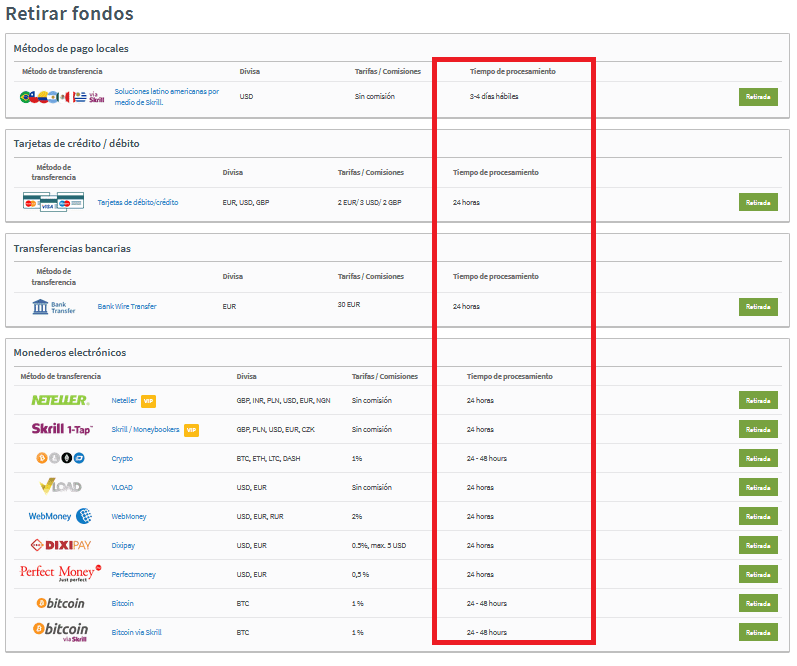Open the Bank Wire Transfer link
This screenshot has width=797, height=666.
[127, 306]
